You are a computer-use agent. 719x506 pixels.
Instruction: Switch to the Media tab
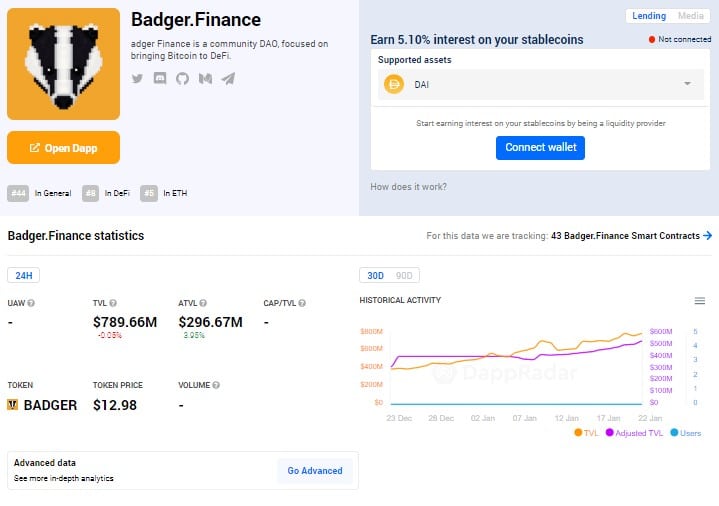coord(691,16)
